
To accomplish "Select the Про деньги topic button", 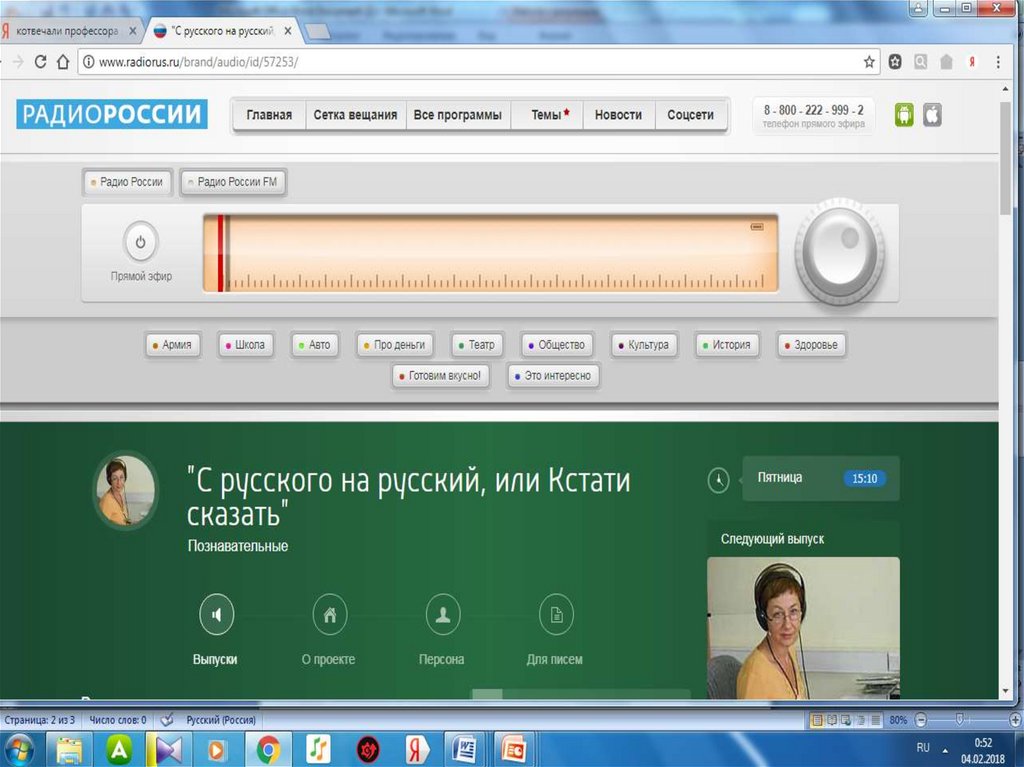I will click(x=394, y=345).
